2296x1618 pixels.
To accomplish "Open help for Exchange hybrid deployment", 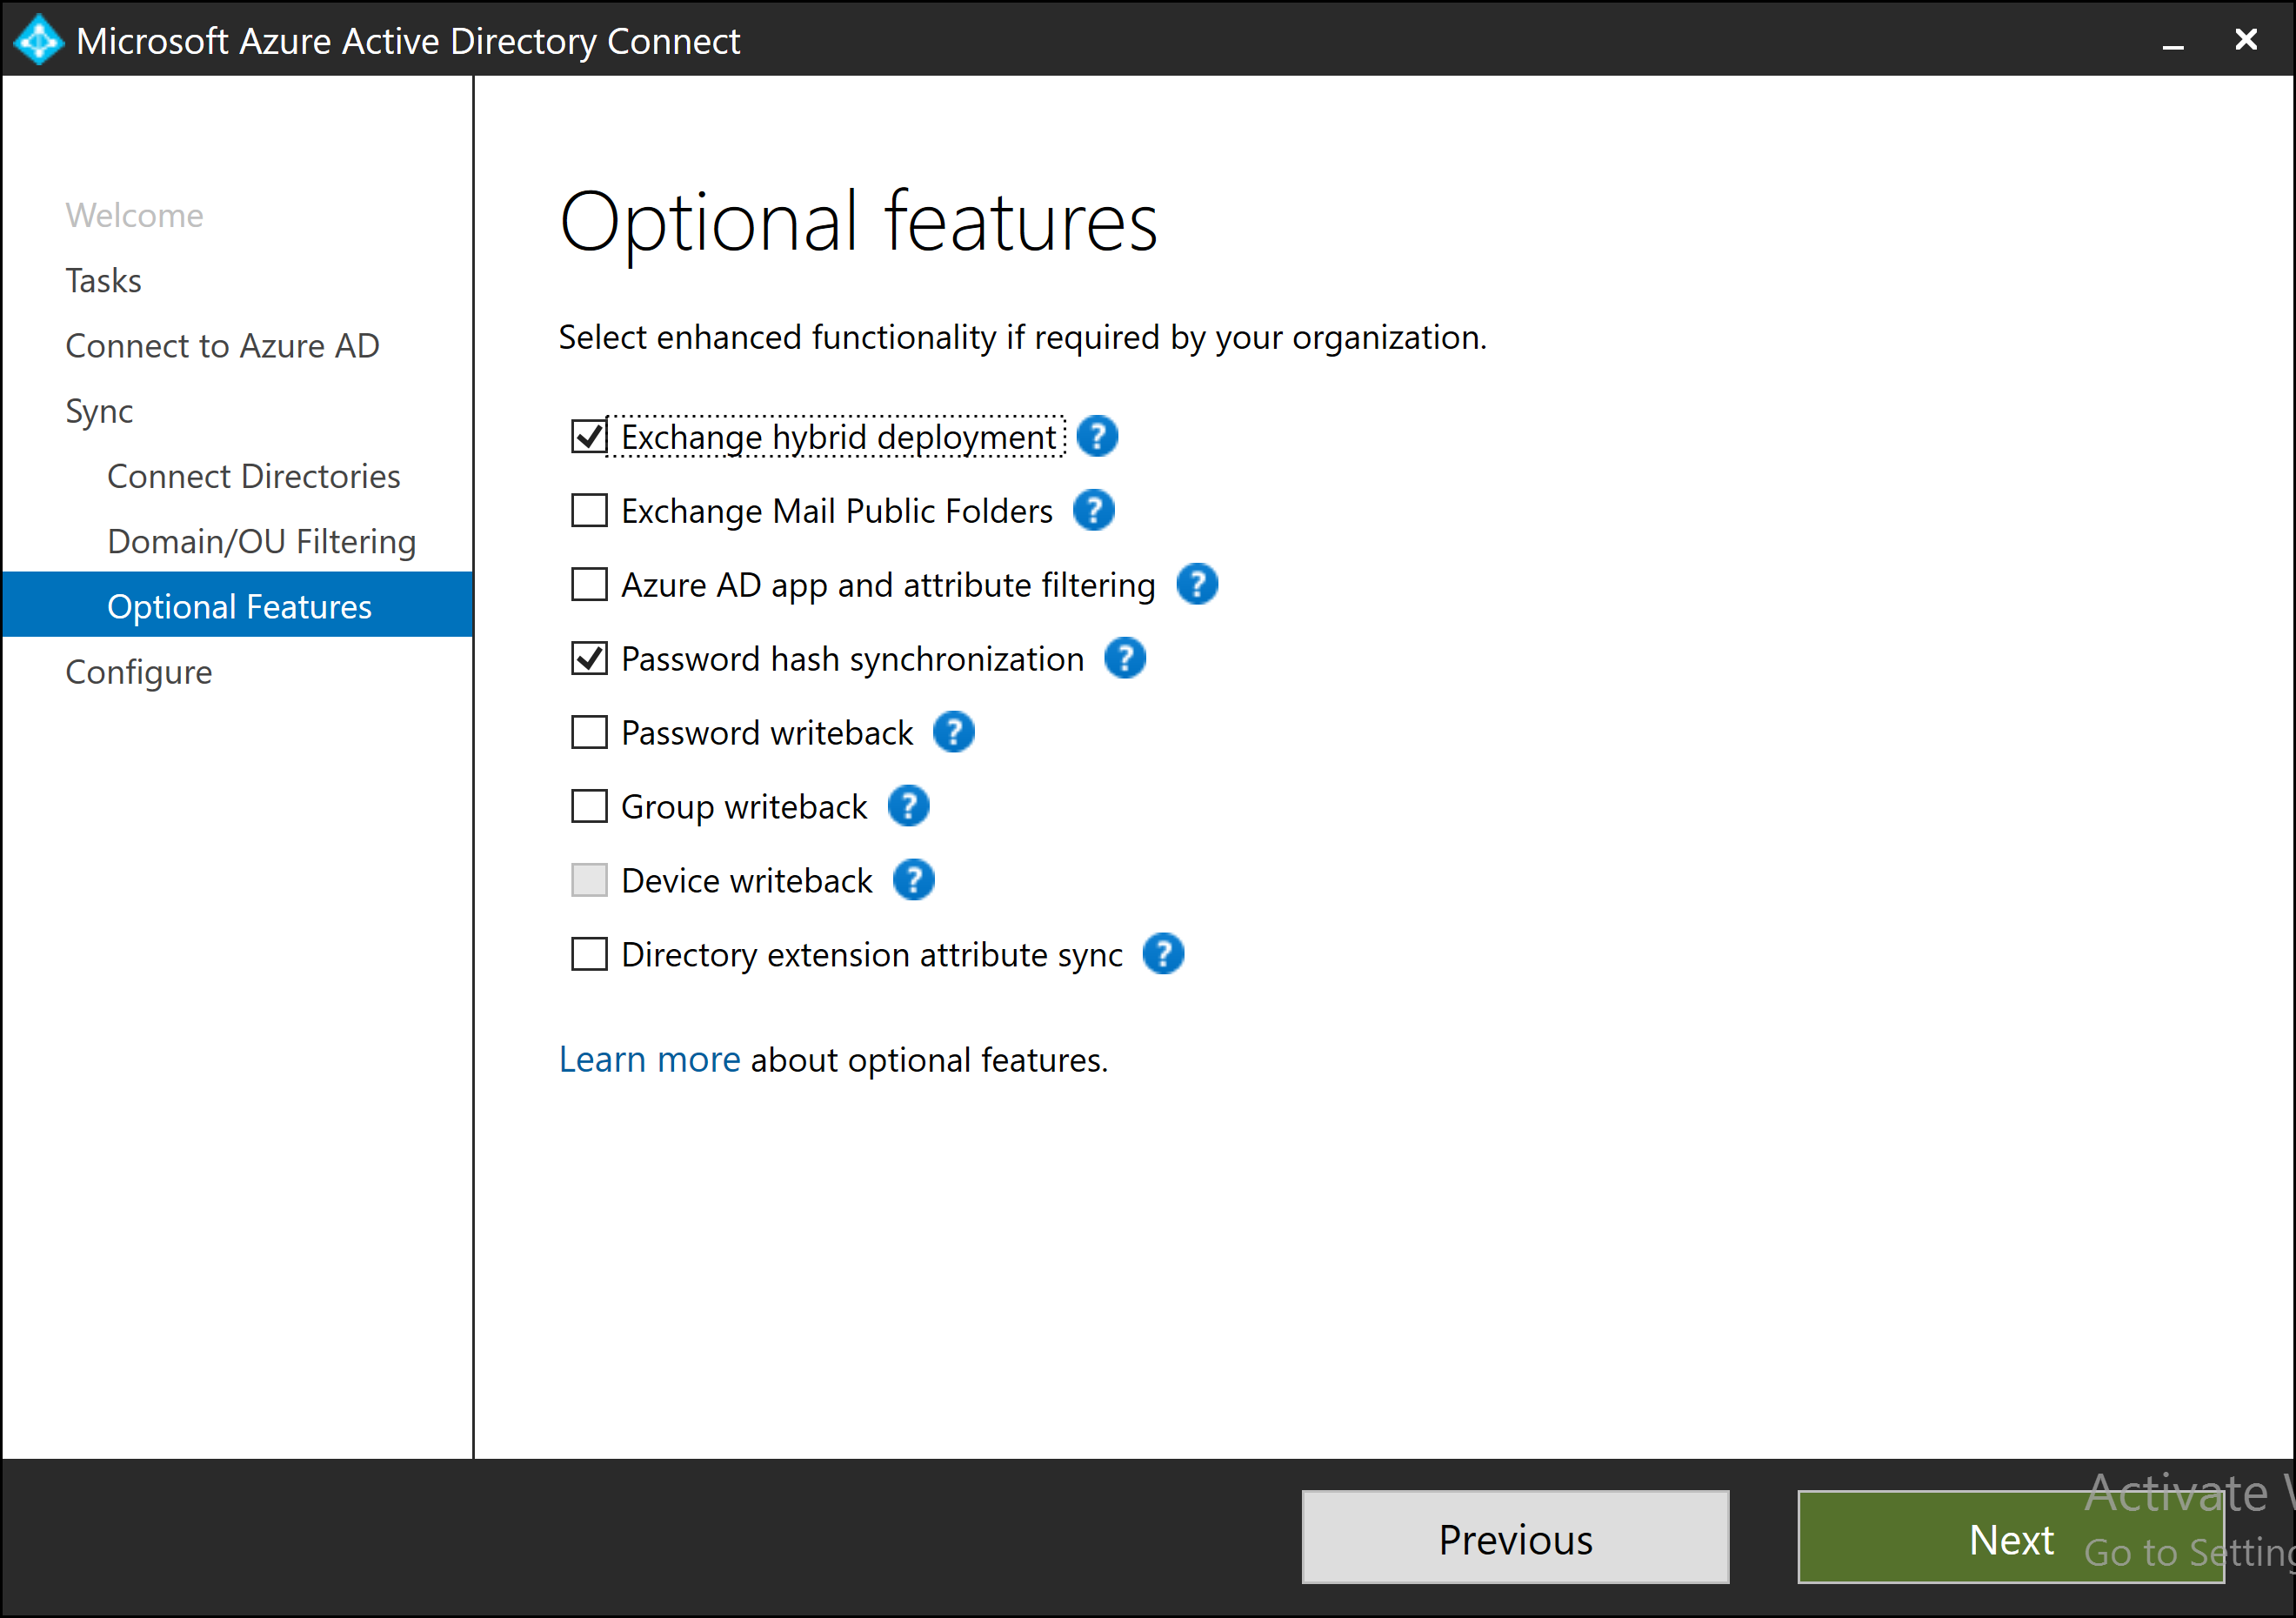I will 1097,435.
